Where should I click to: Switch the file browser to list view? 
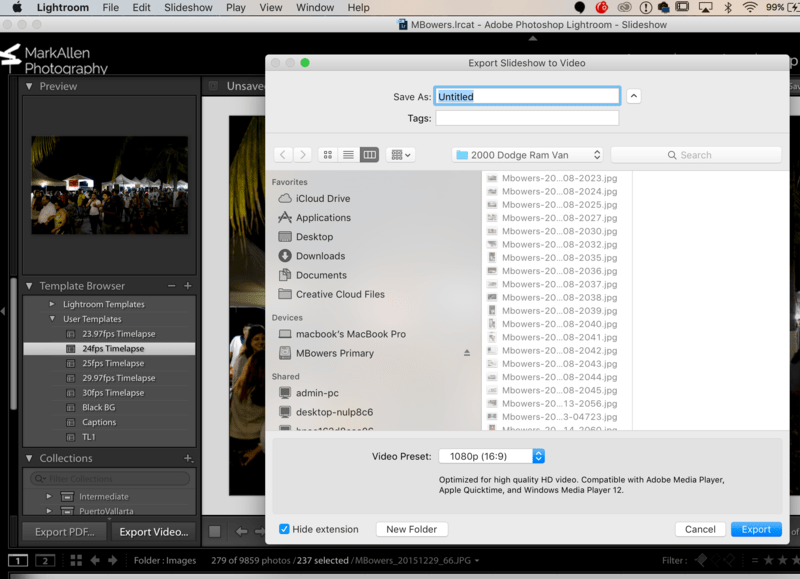(347, 154)
